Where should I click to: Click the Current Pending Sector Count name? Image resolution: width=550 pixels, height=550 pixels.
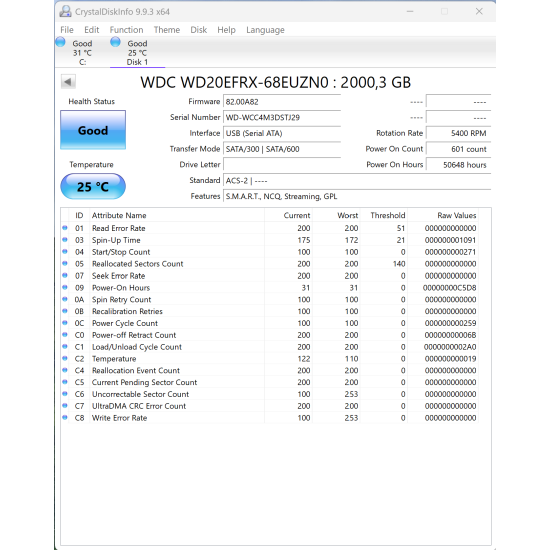(145, 382)
